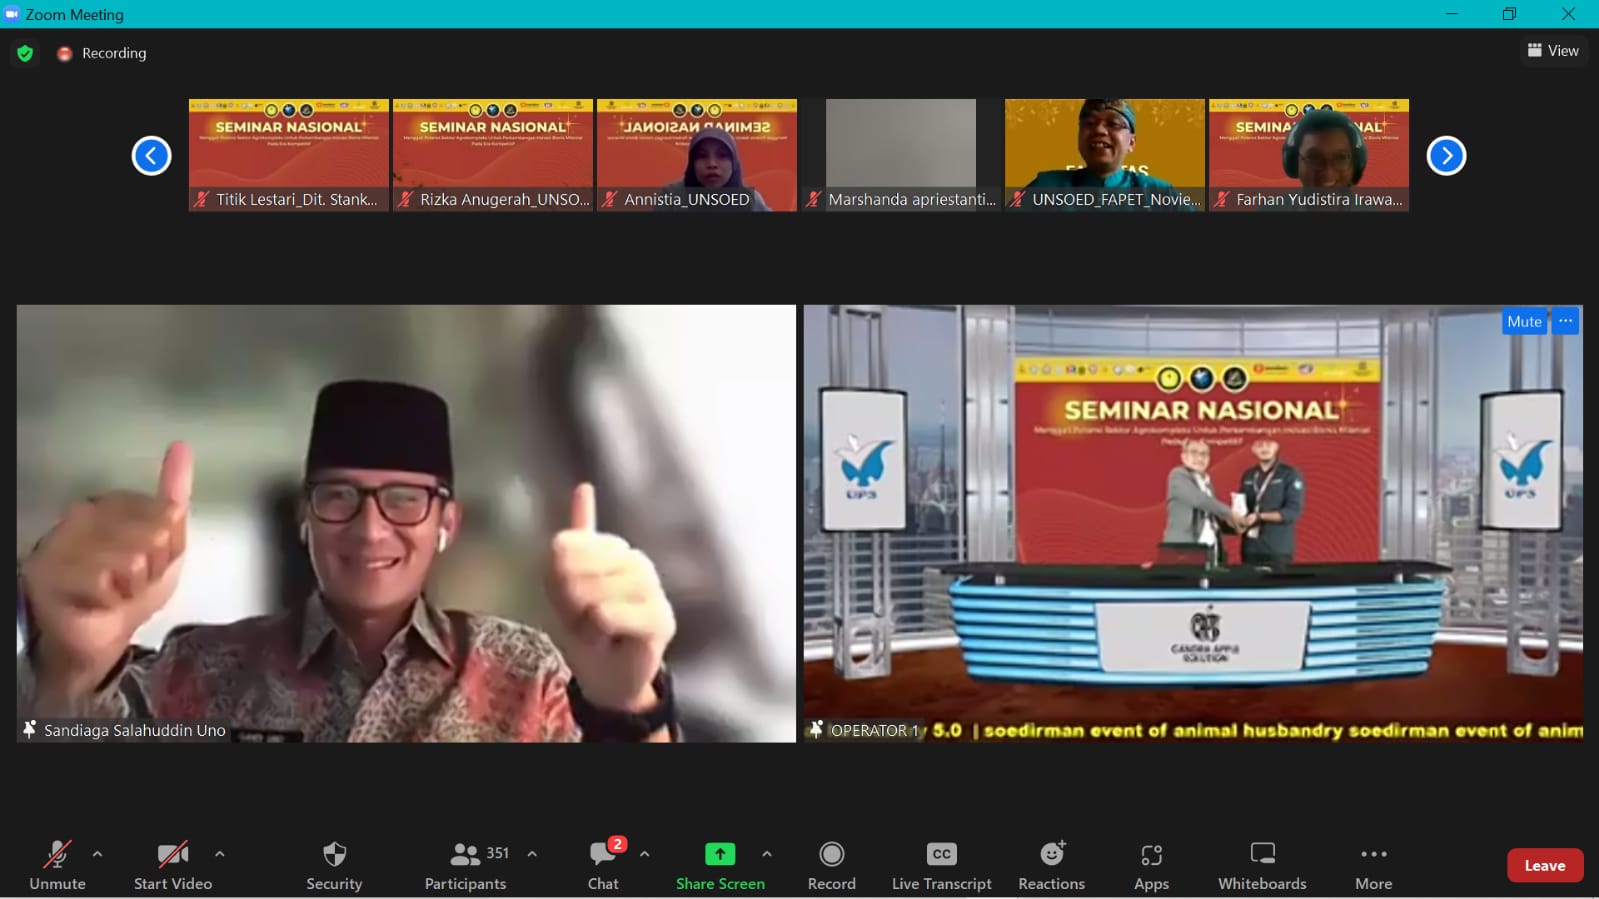Screen dimensions: 1599x899
Task: Open the Reactions emoji menu
Action: (1051, 865)
